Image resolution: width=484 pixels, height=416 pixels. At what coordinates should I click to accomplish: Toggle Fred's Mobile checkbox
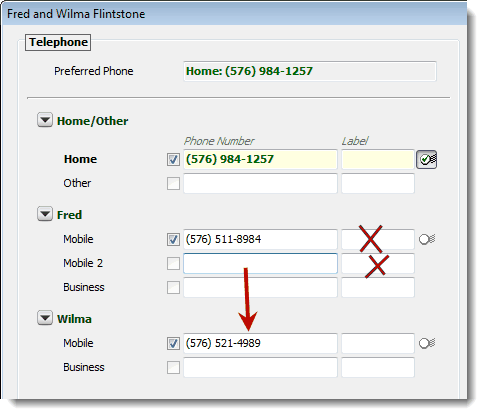(x=173, y=240)
